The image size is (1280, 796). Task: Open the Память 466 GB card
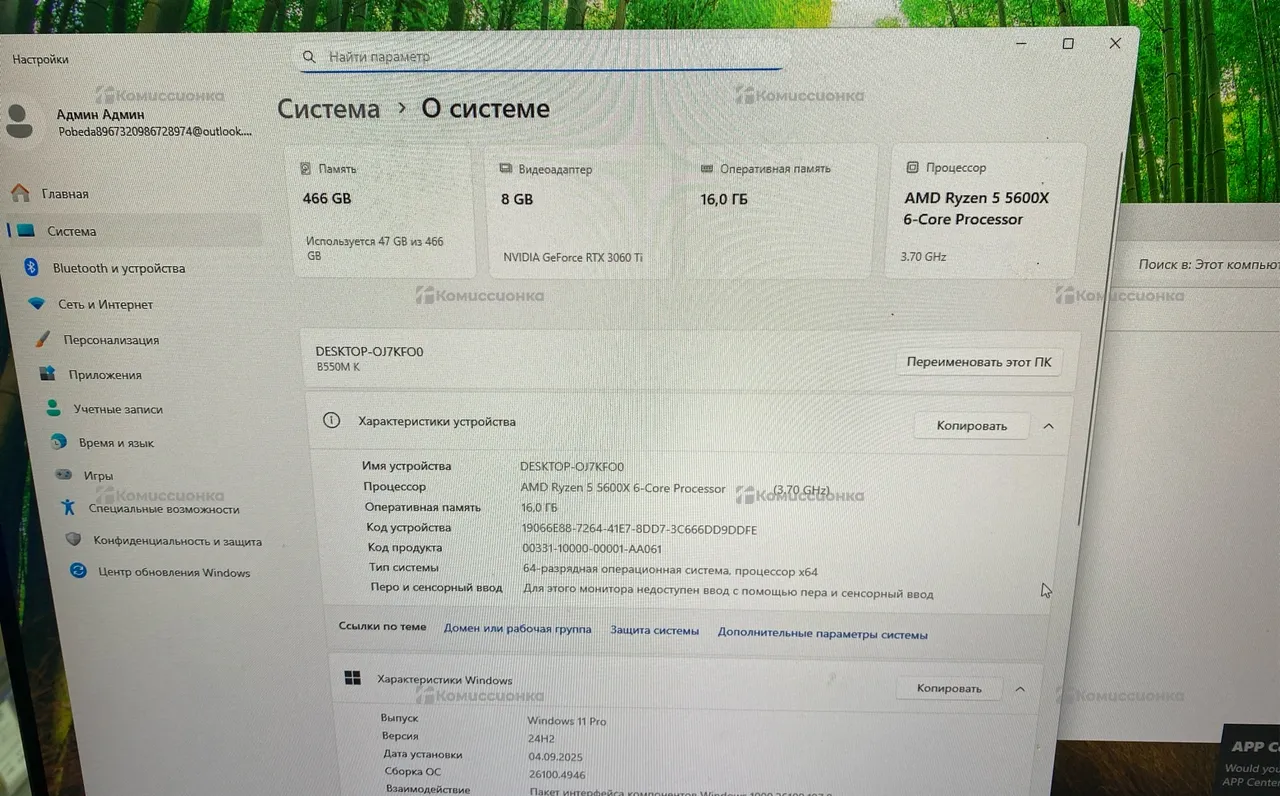(380, 211)
